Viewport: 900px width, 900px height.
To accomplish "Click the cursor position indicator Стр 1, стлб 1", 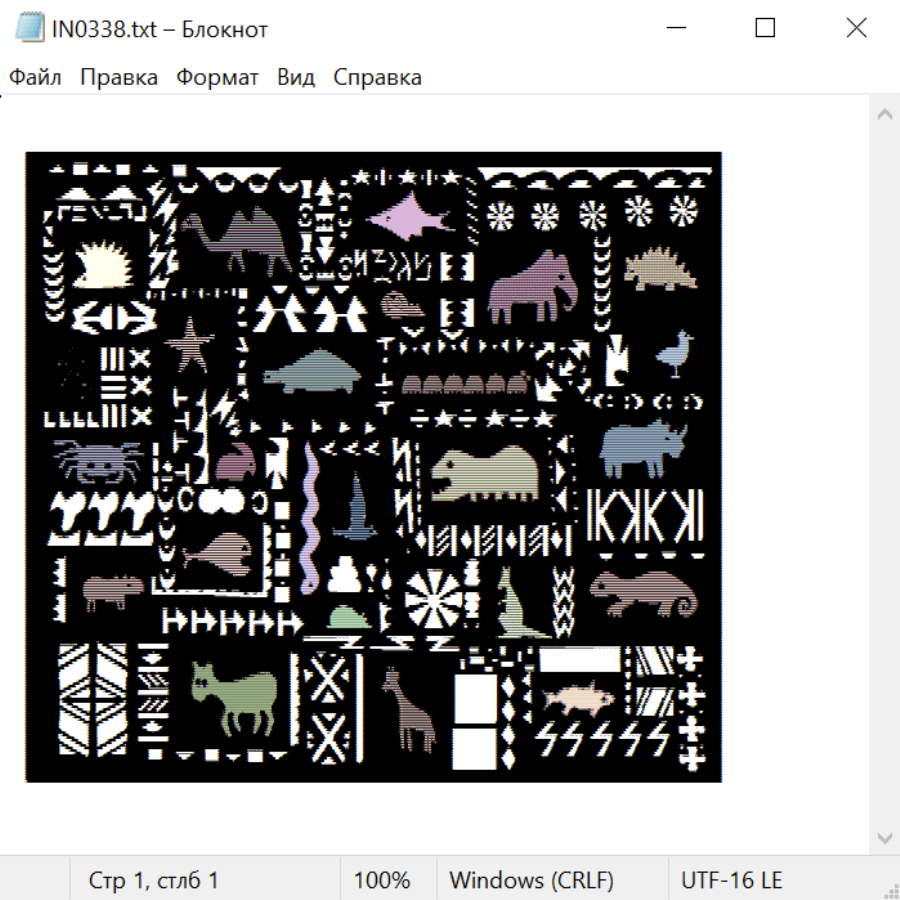I will coord(154,880).
